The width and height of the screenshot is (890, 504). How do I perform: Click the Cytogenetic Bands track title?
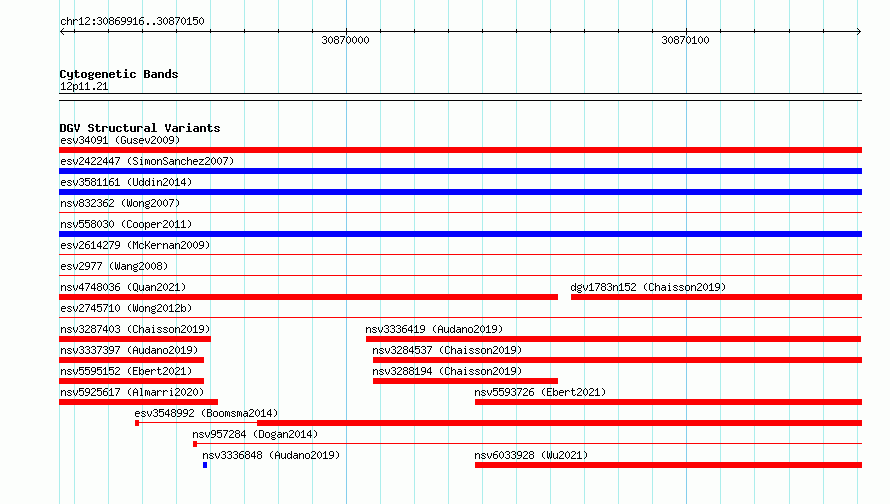click(119, 74)
